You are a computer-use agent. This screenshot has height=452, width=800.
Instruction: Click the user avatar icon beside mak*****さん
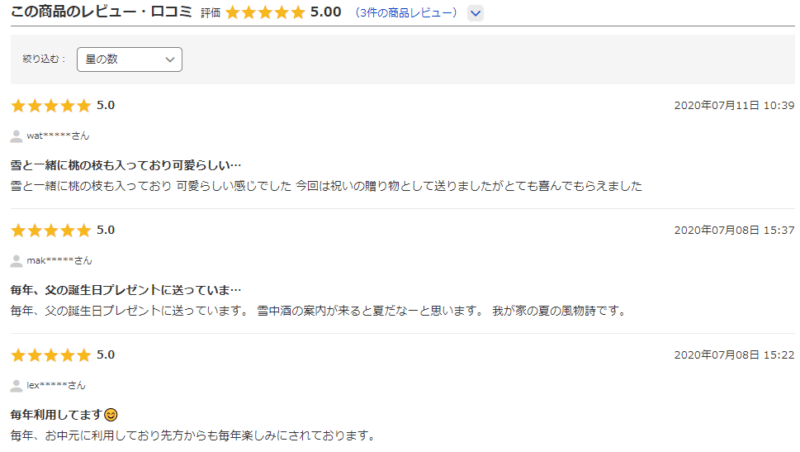click(x=16, y=261)
